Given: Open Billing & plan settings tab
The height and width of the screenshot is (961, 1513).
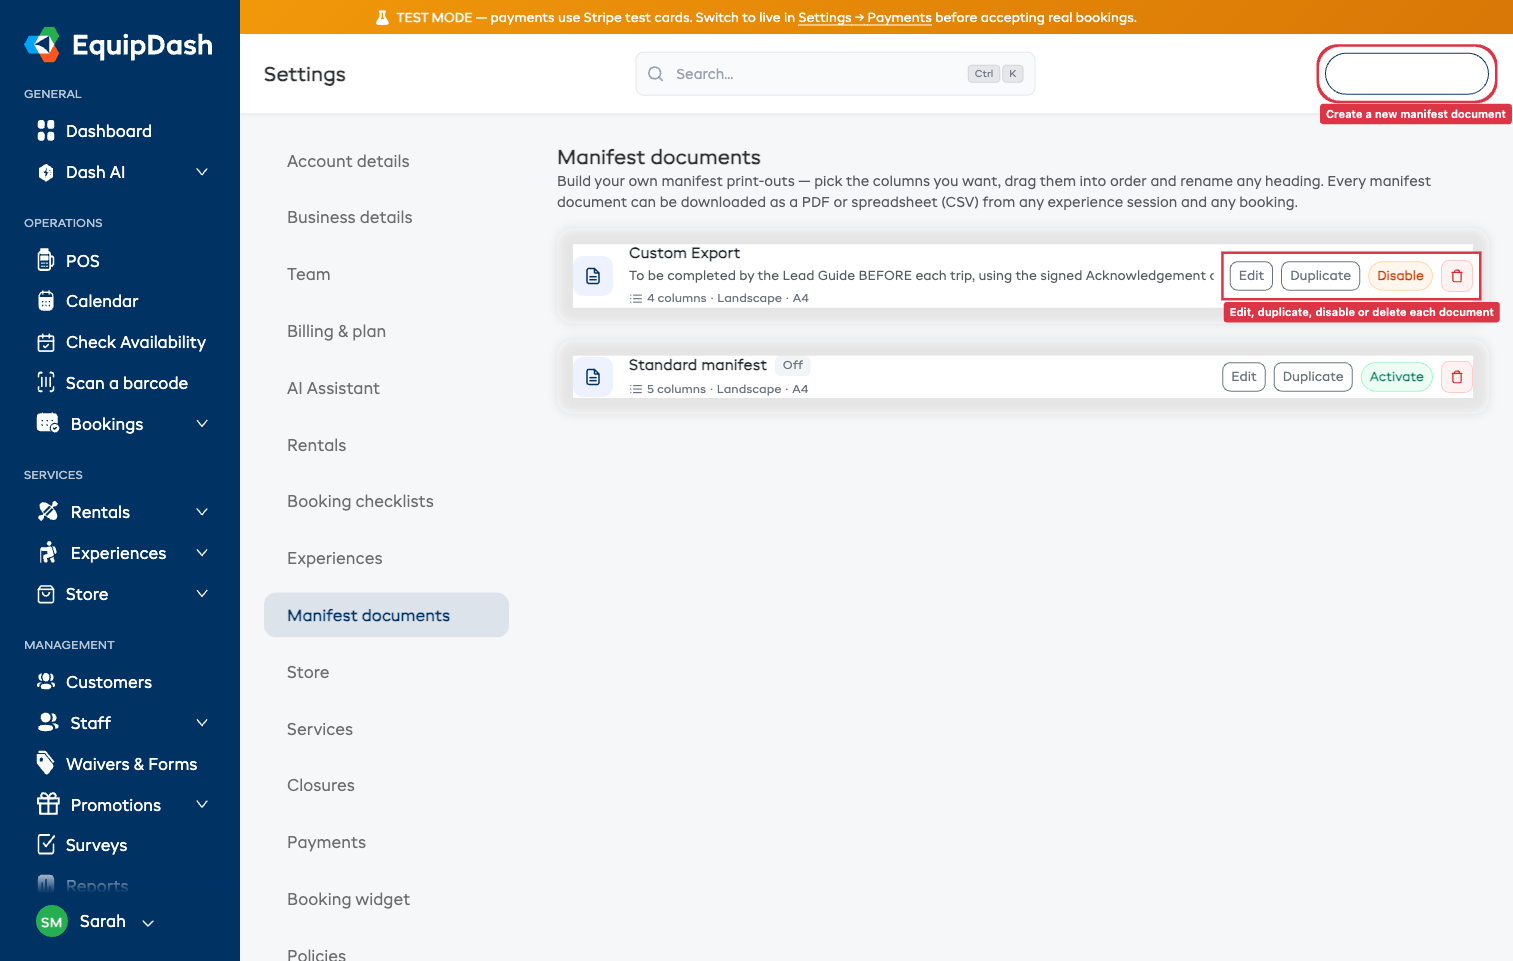Looking at the screenshot, I should pos(386,331).
